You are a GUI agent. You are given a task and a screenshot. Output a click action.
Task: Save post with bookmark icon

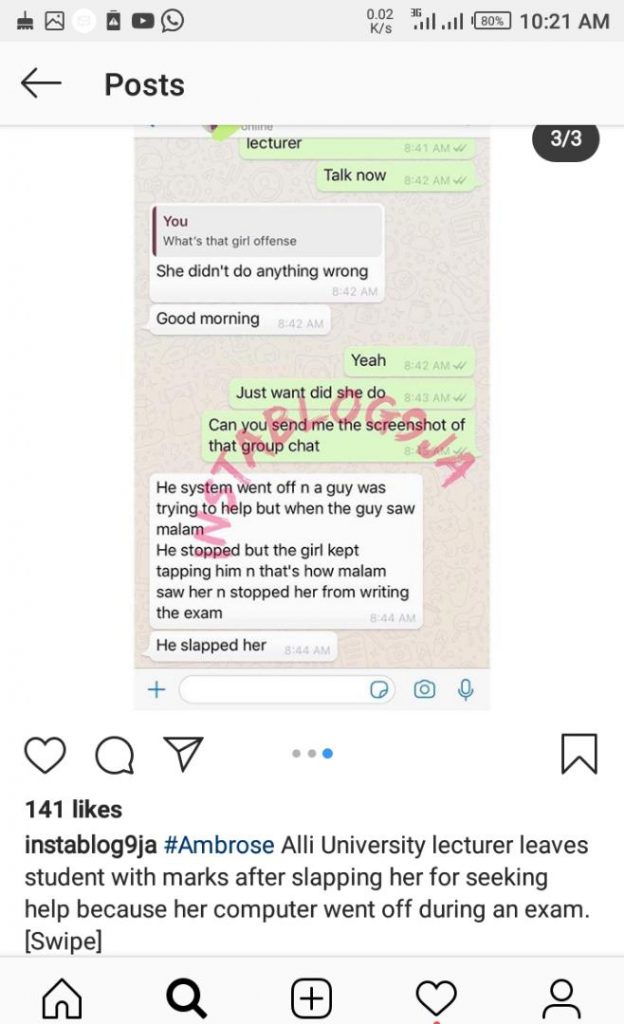click(x=579, y=754)
